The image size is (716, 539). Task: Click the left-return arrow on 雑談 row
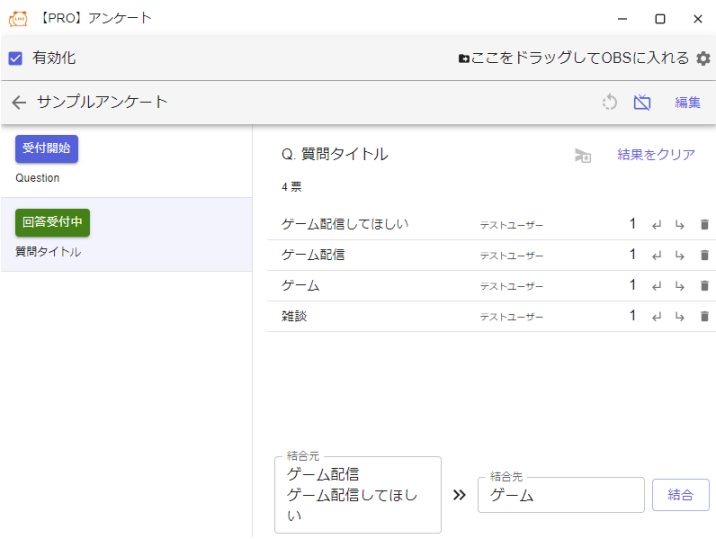(x=657, y=317)
